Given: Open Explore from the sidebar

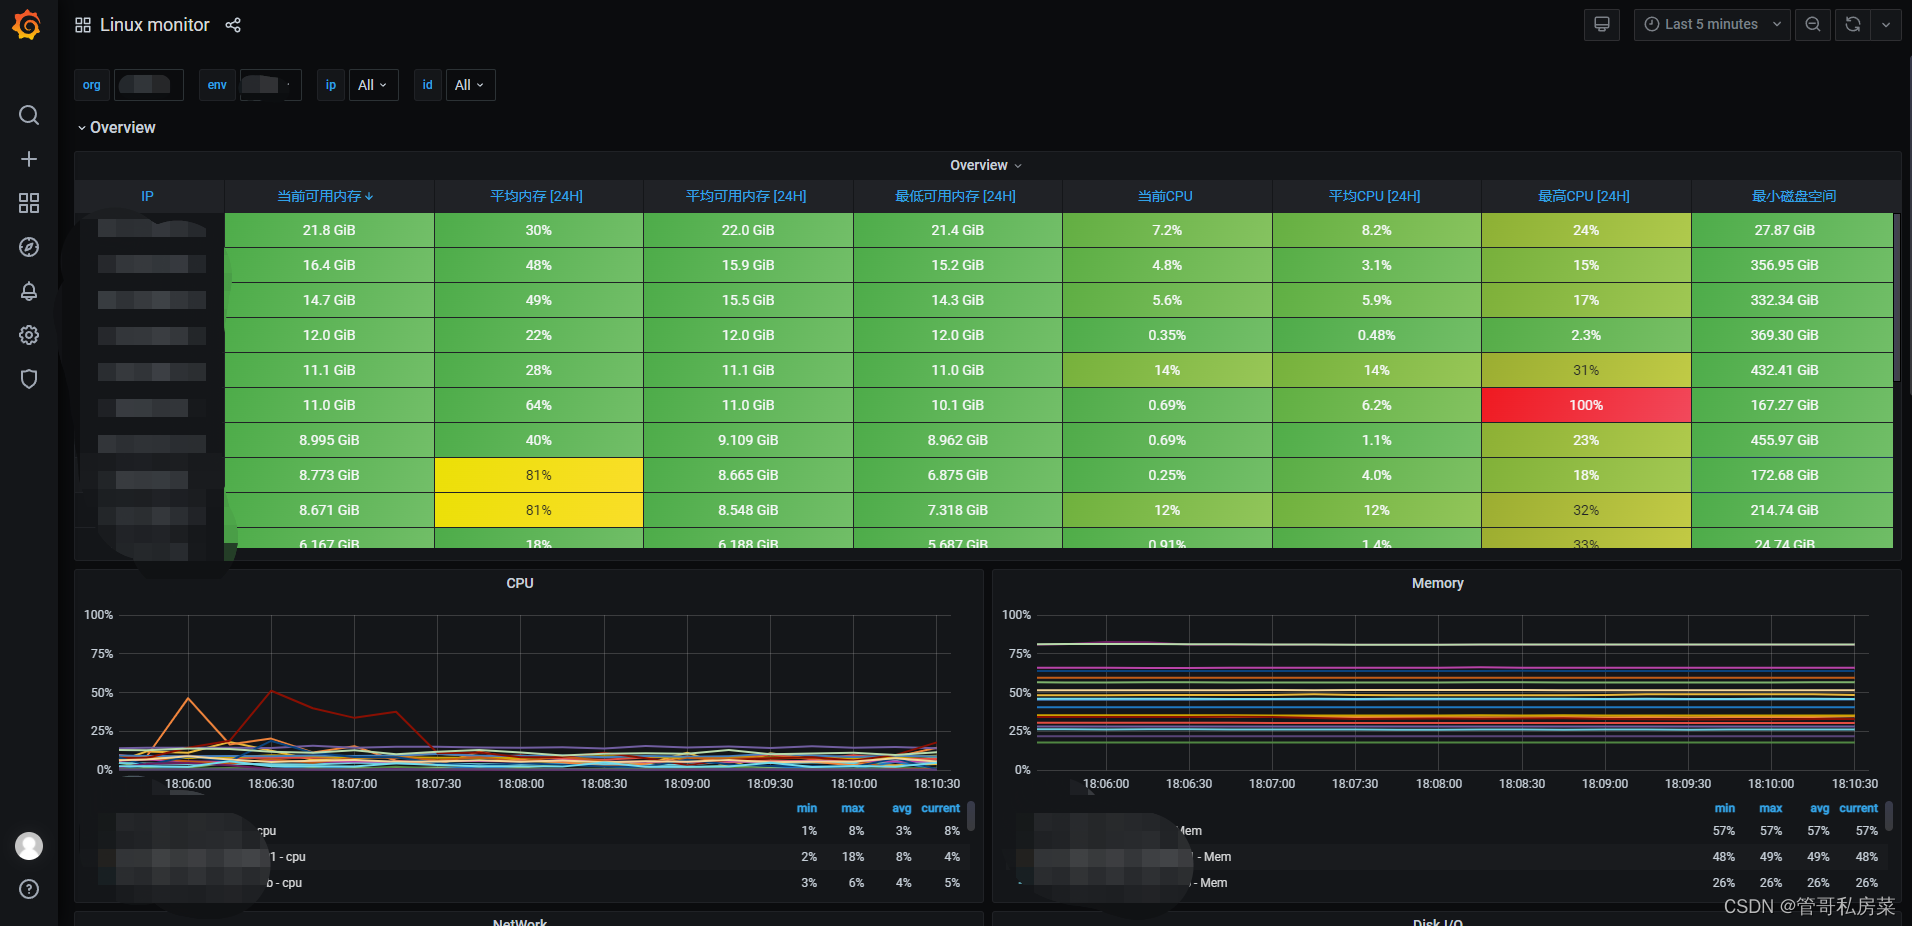Looking at the screenshot, I should (29, 247).
